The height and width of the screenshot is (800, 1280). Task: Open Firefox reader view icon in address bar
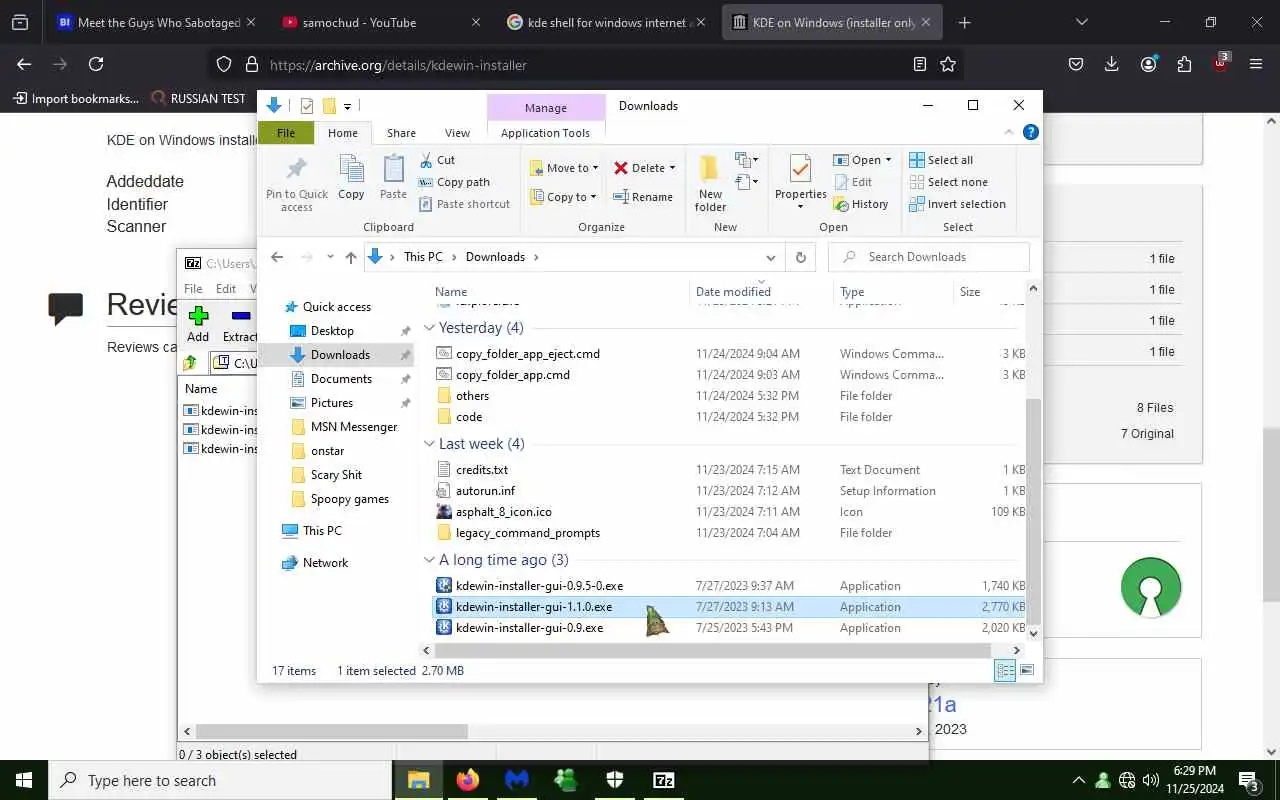click(919, 64)
